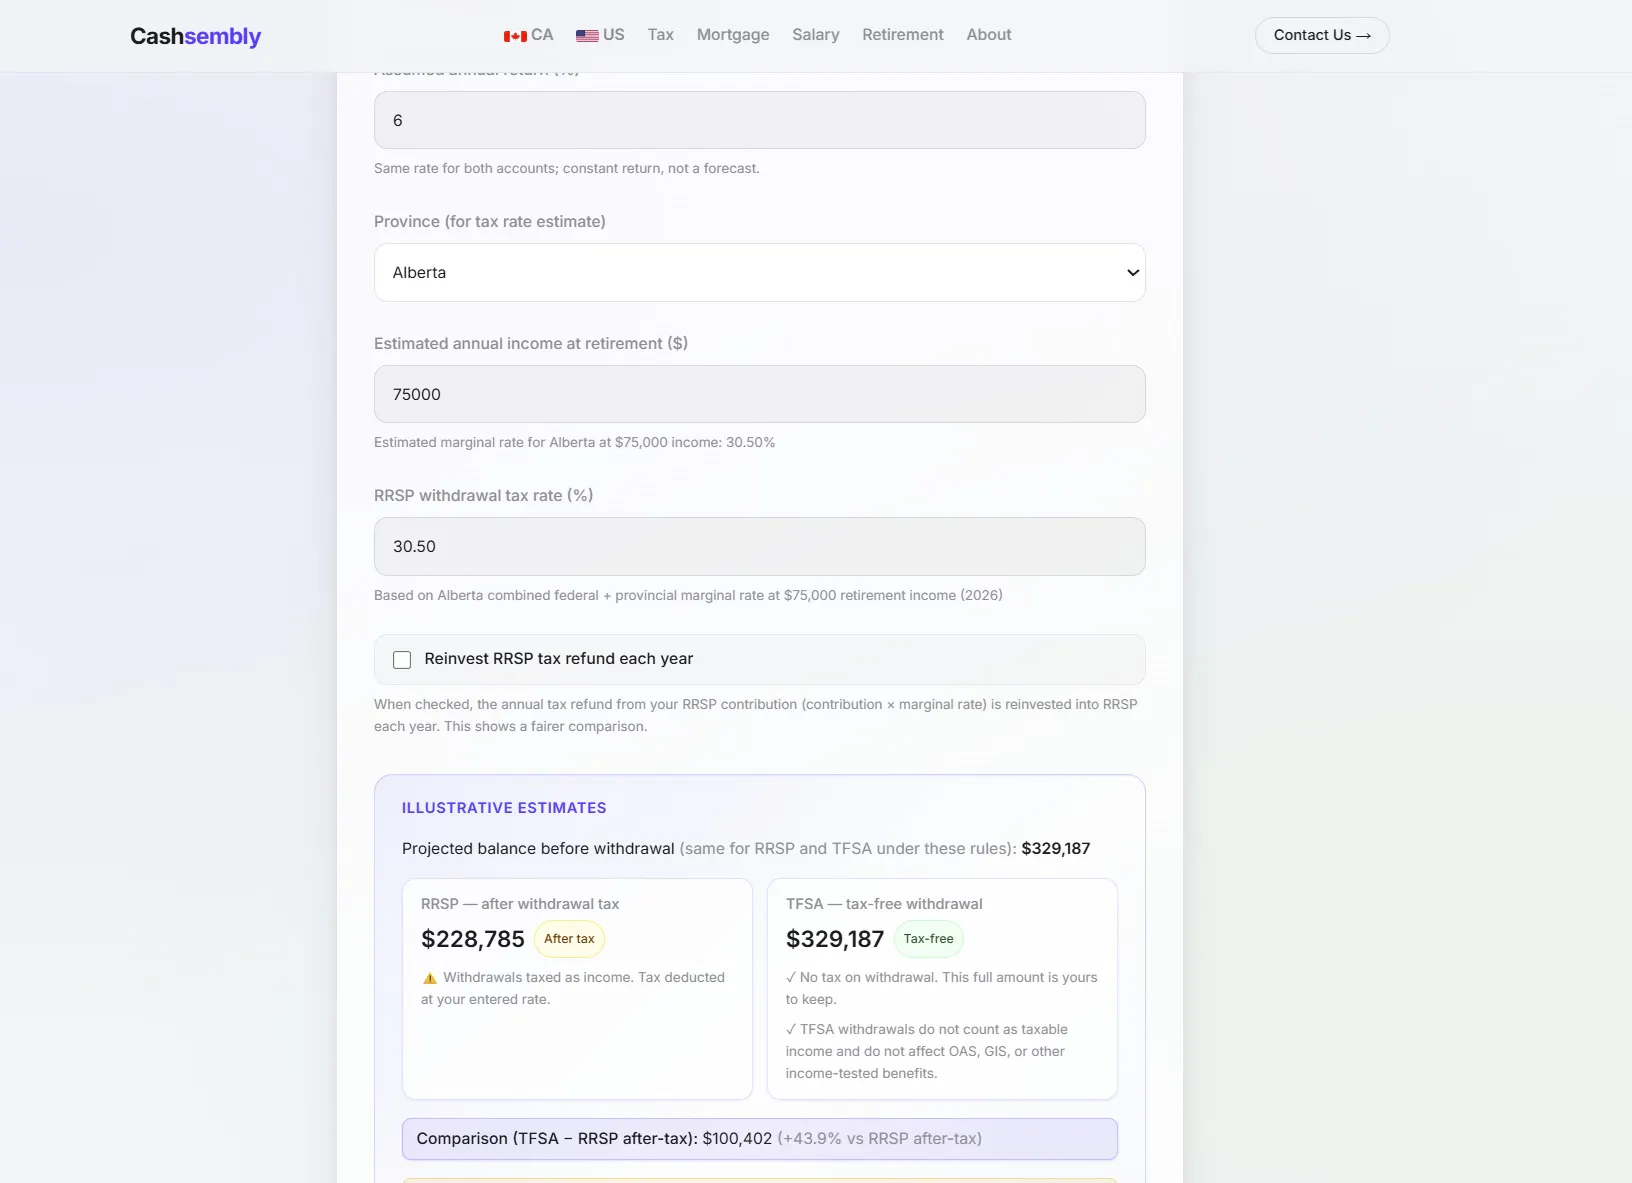Open the Retirement menu
This screenshot has height=1183, width=1632.
point(903,35)
